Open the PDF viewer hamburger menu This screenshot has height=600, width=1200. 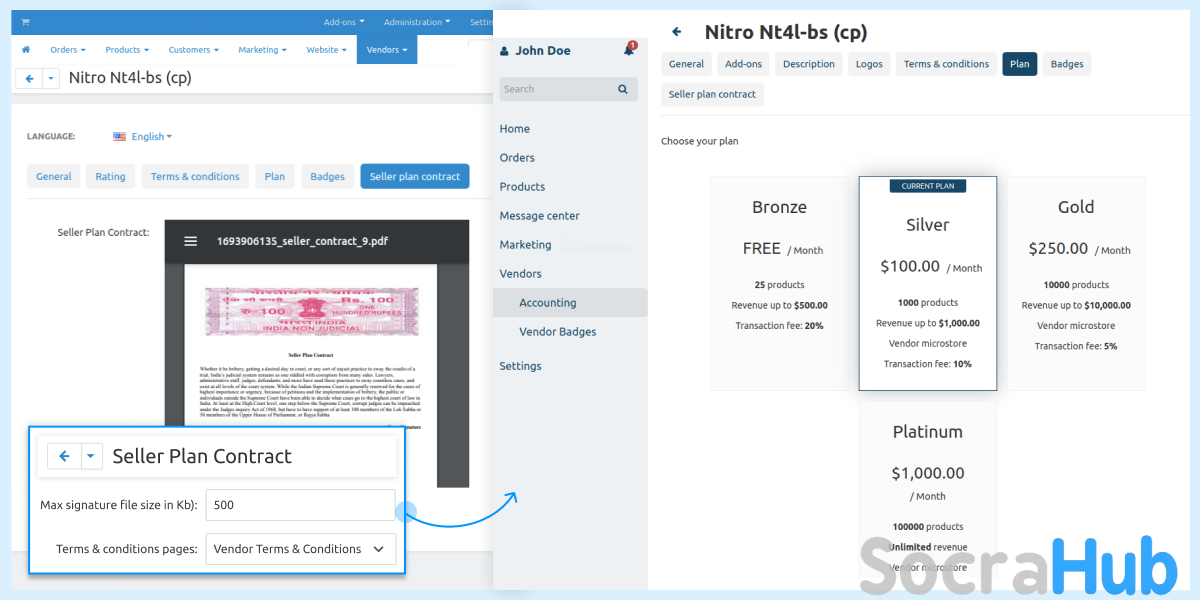191,241
